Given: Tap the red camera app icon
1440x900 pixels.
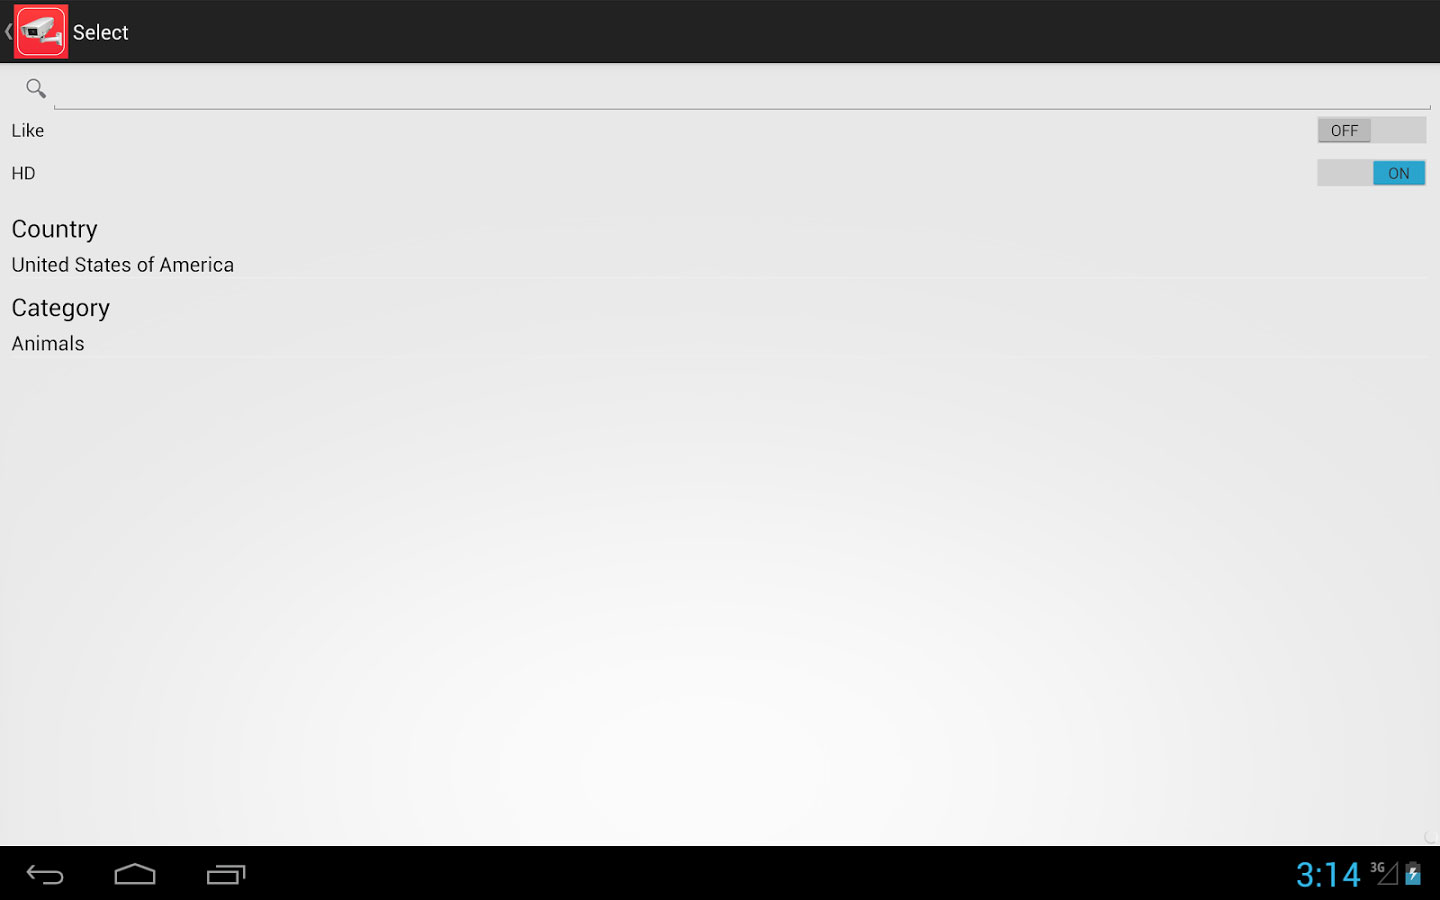Looking at the screenshot, I should (x=41, y=32).
